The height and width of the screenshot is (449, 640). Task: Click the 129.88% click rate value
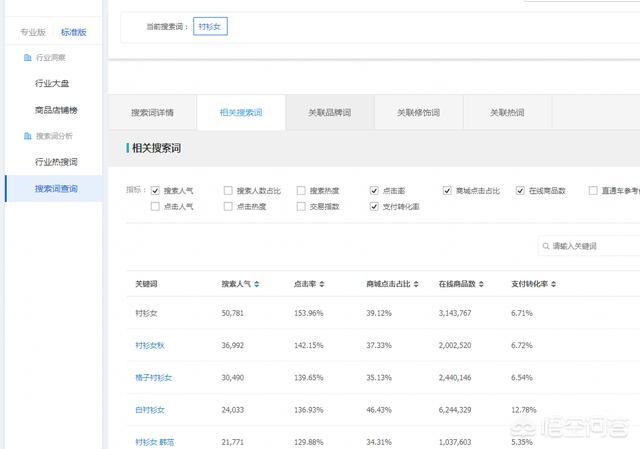(309, 442)
